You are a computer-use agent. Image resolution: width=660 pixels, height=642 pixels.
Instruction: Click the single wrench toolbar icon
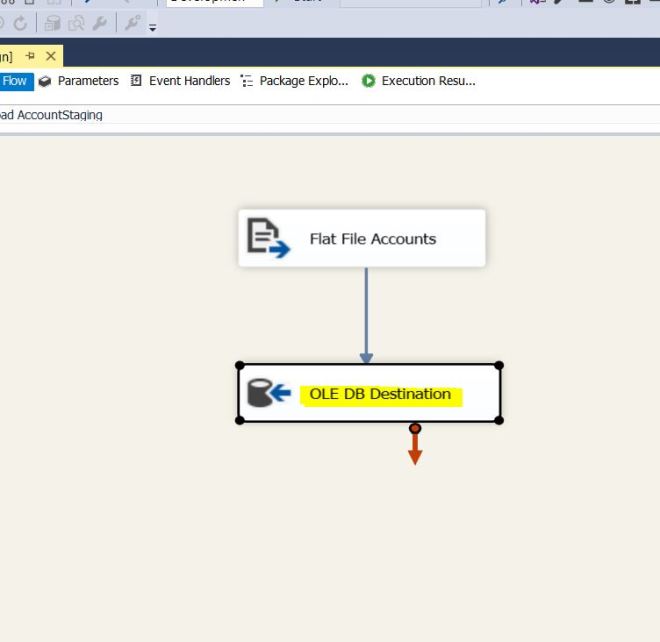[x=99, y=23]
